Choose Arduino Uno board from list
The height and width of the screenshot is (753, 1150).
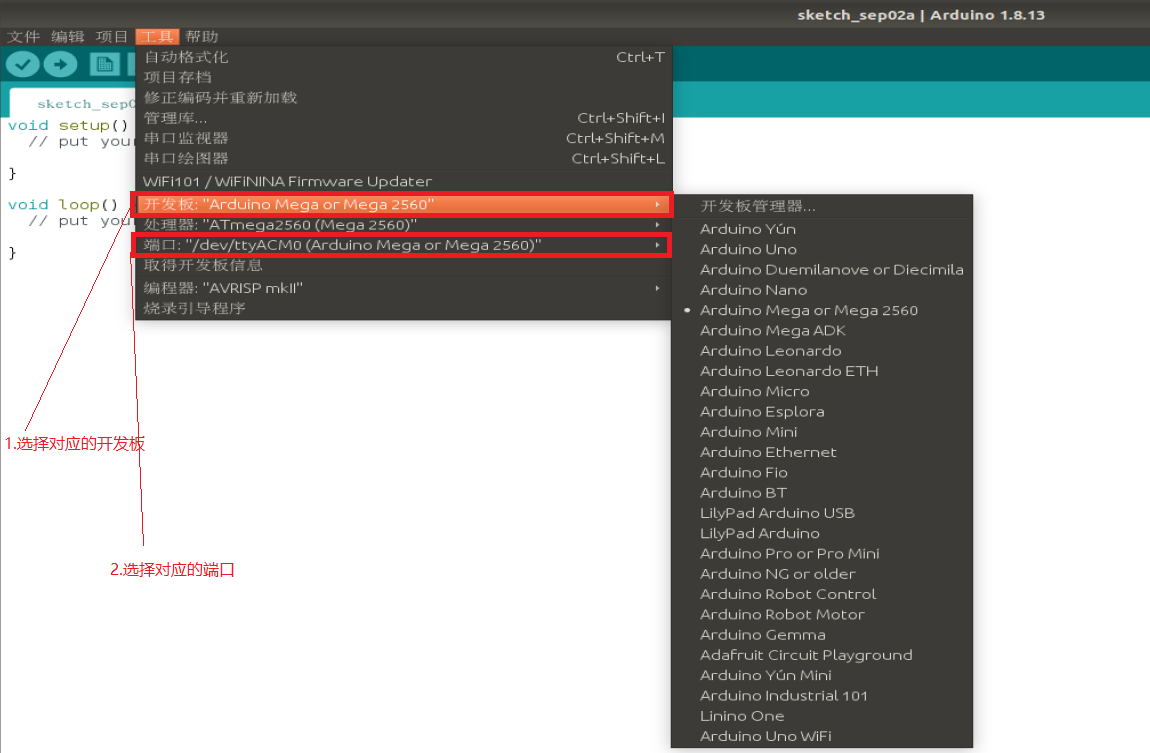click(748, 249)
